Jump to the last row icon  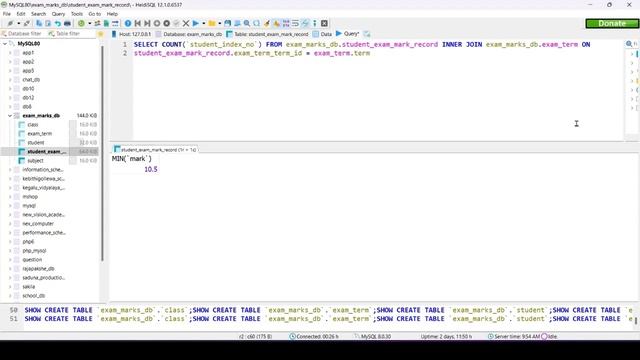[x=147, y=23]
